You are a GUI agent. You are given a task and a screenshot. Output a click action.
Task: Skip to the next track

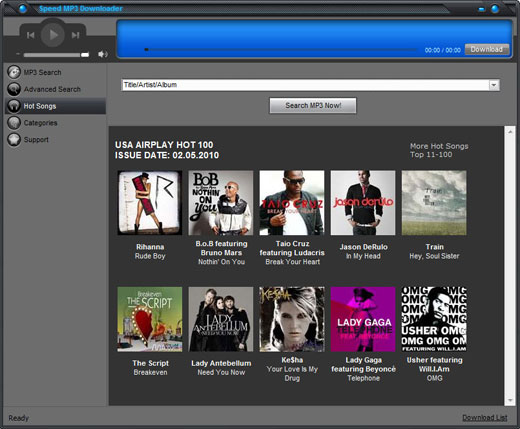[75, 35]
